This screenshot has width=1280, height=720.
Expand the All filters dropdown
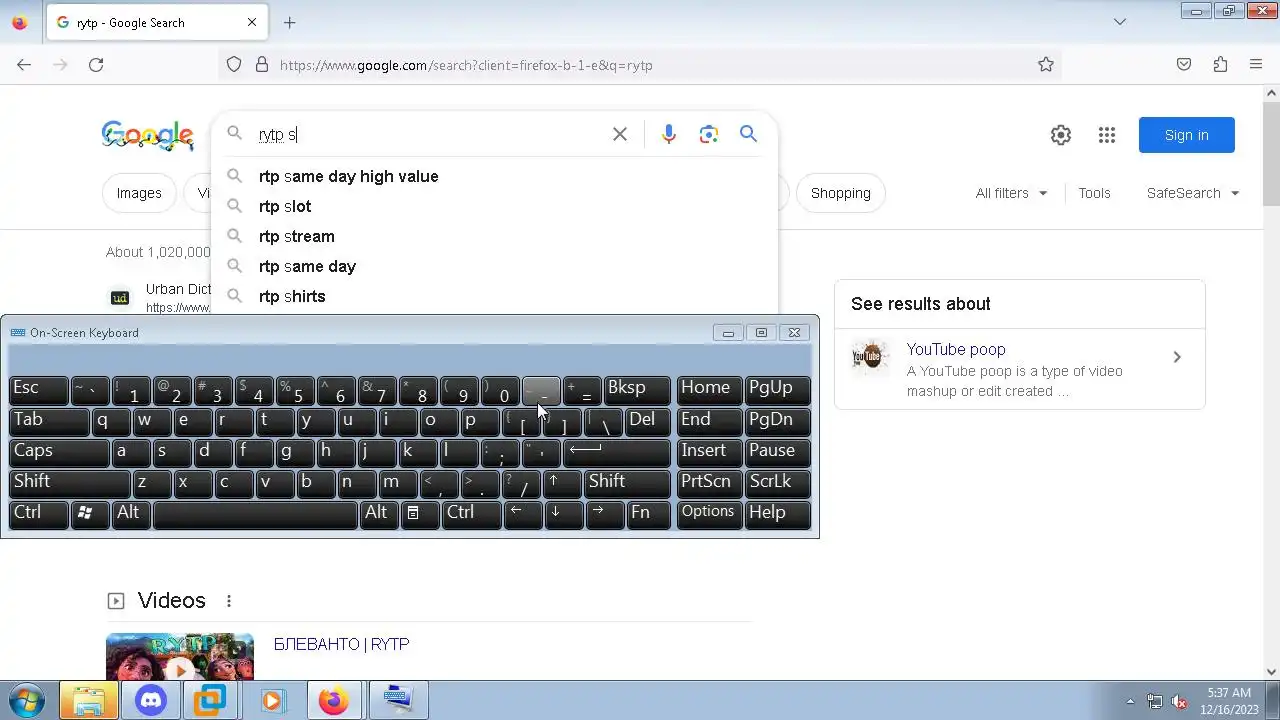(x=1011, y=193)
